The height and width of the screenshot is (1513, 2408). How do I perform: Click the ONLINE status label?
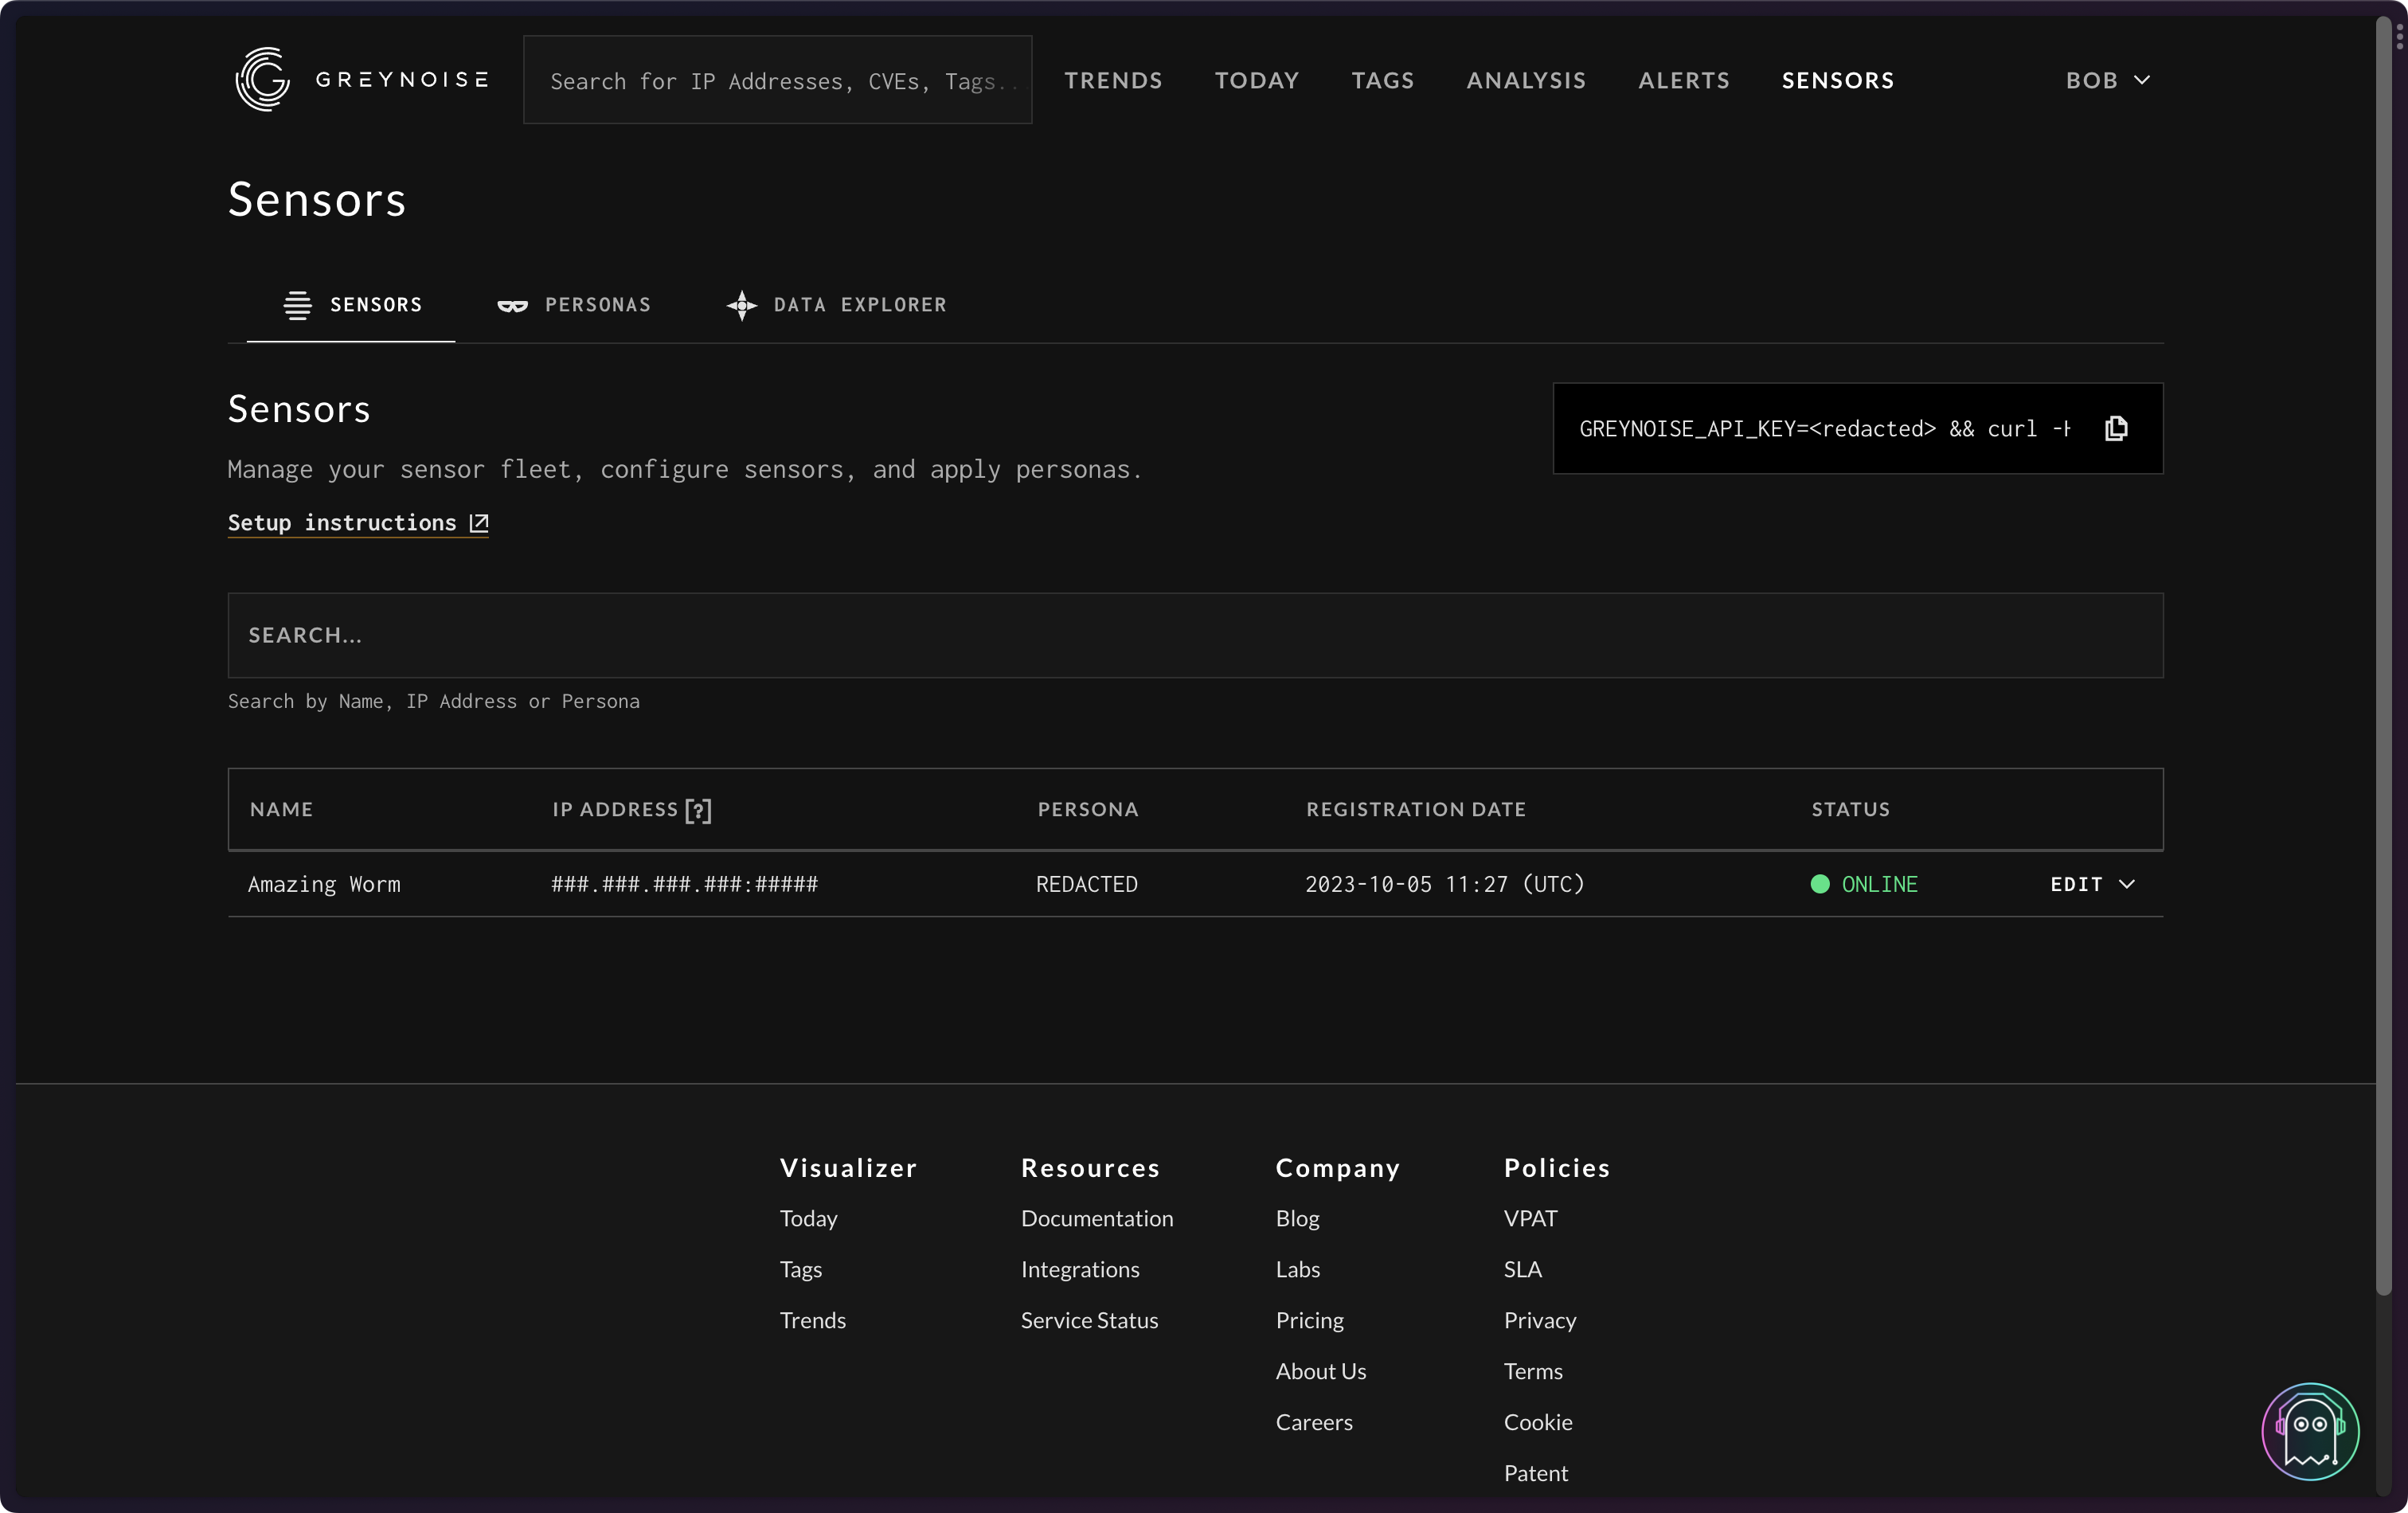coord(1879,885)
